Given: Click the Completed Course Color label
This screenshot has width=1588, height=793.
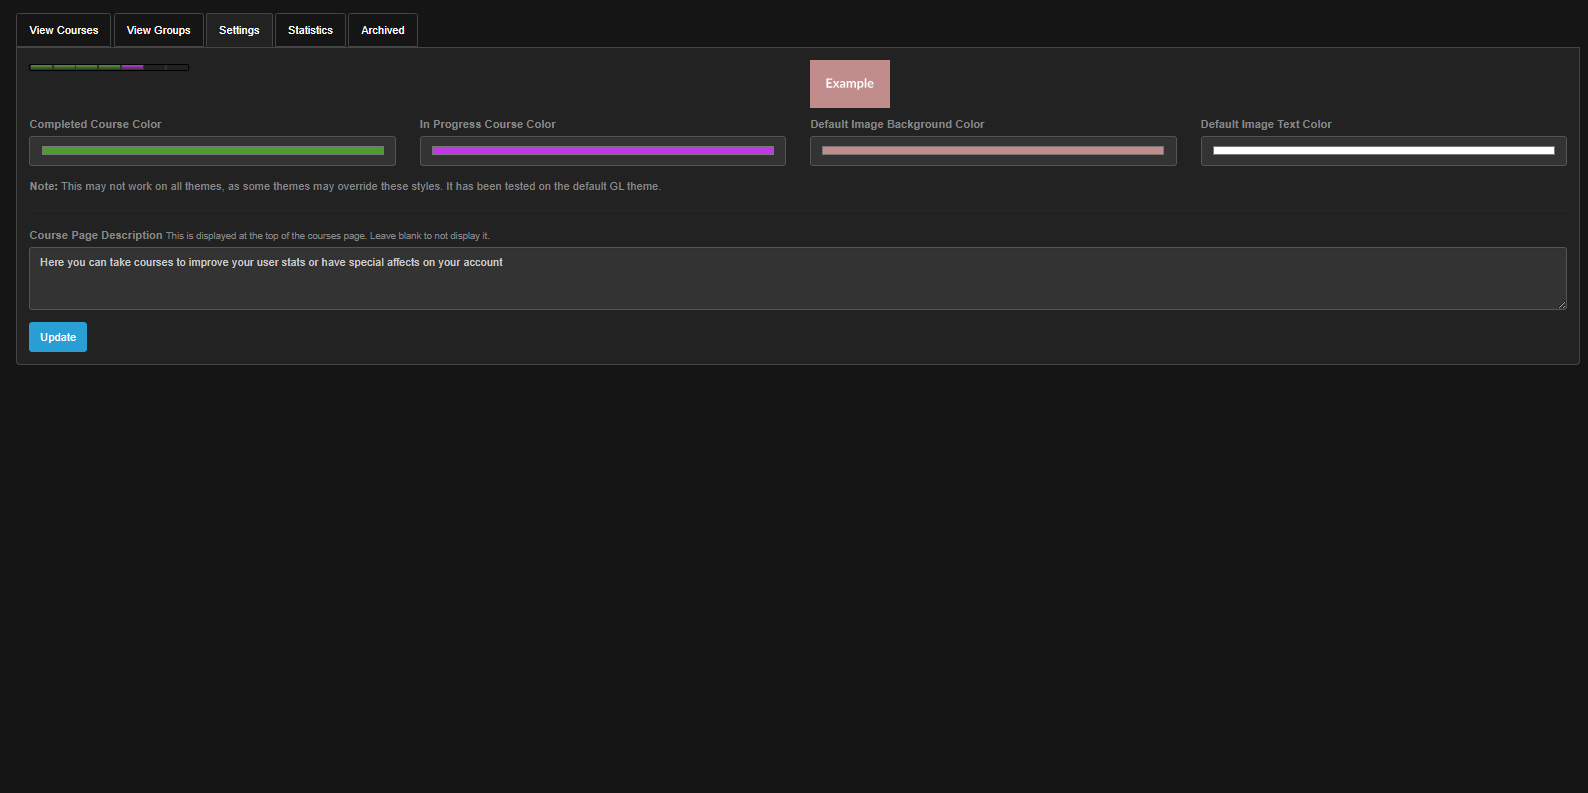Looking at the screenshot, I should [x=95, y=124].
